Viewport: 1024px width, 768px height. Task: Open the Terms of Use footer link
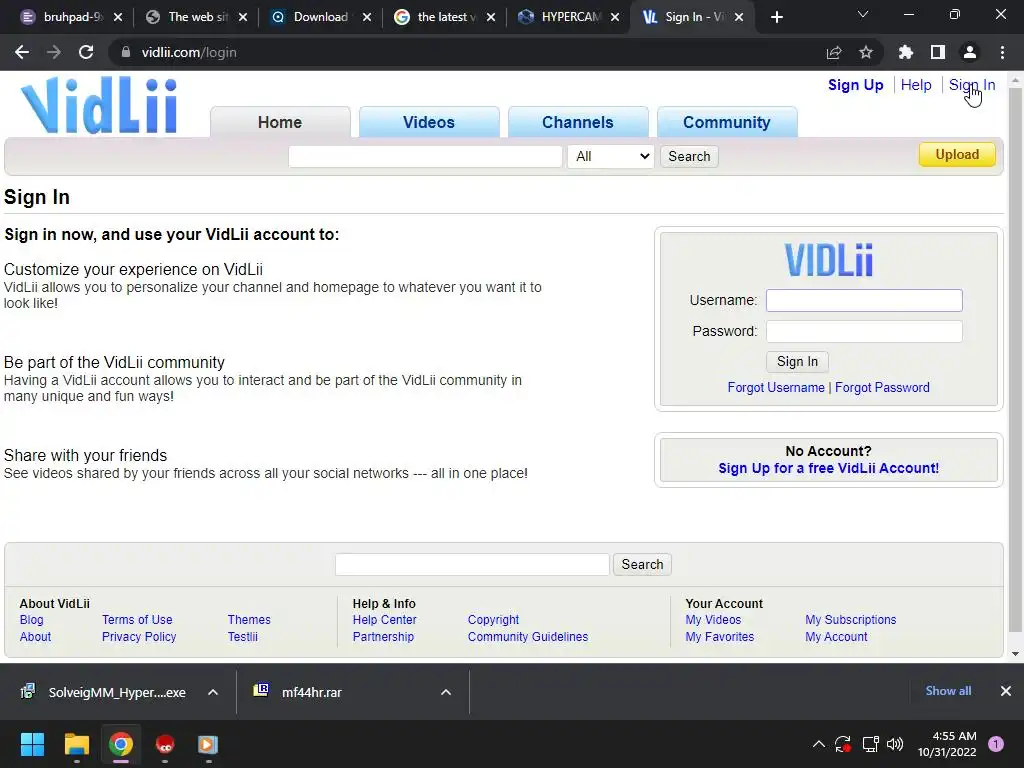click(x=137, y=620)
